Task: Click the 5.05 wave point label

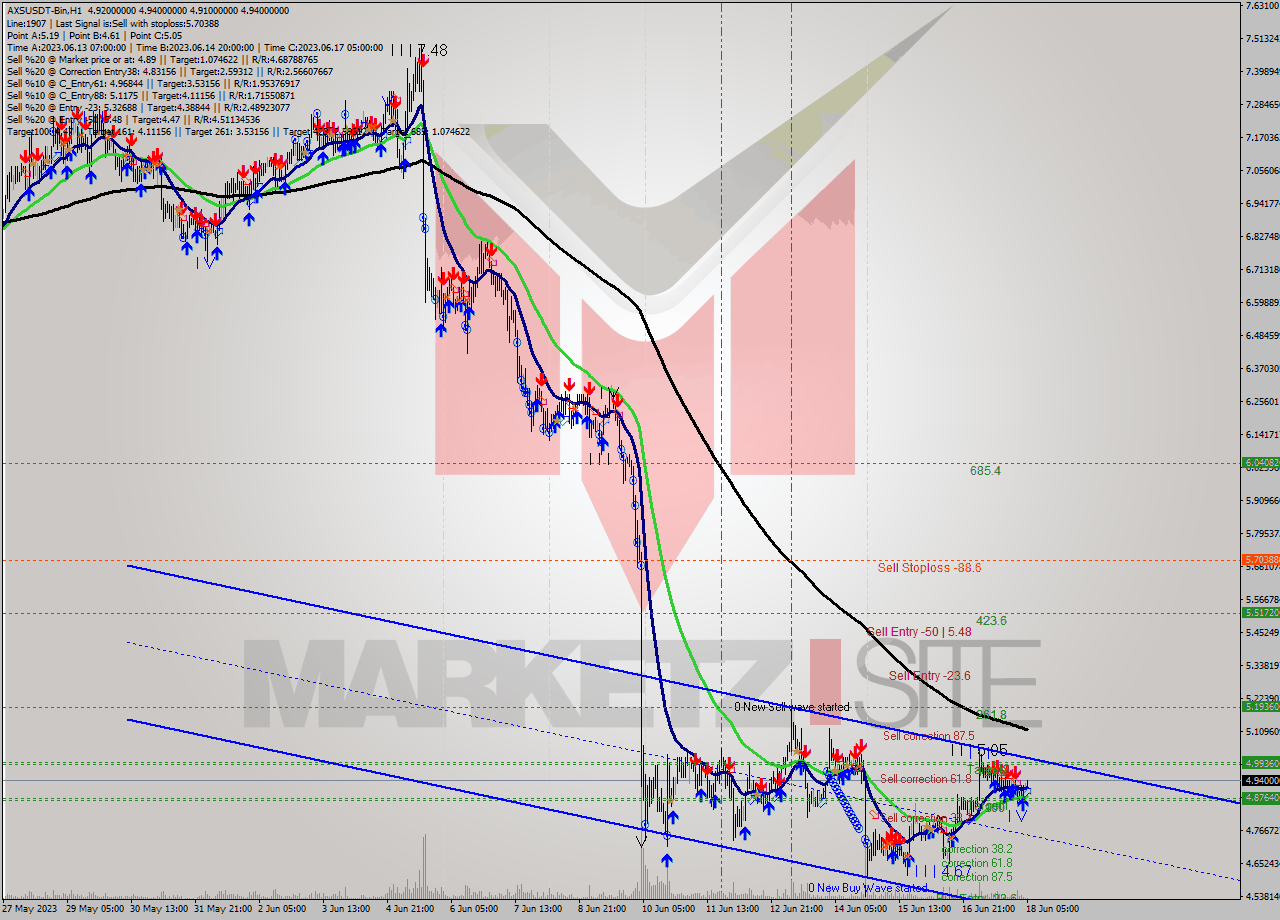Action: coord(992,750)
